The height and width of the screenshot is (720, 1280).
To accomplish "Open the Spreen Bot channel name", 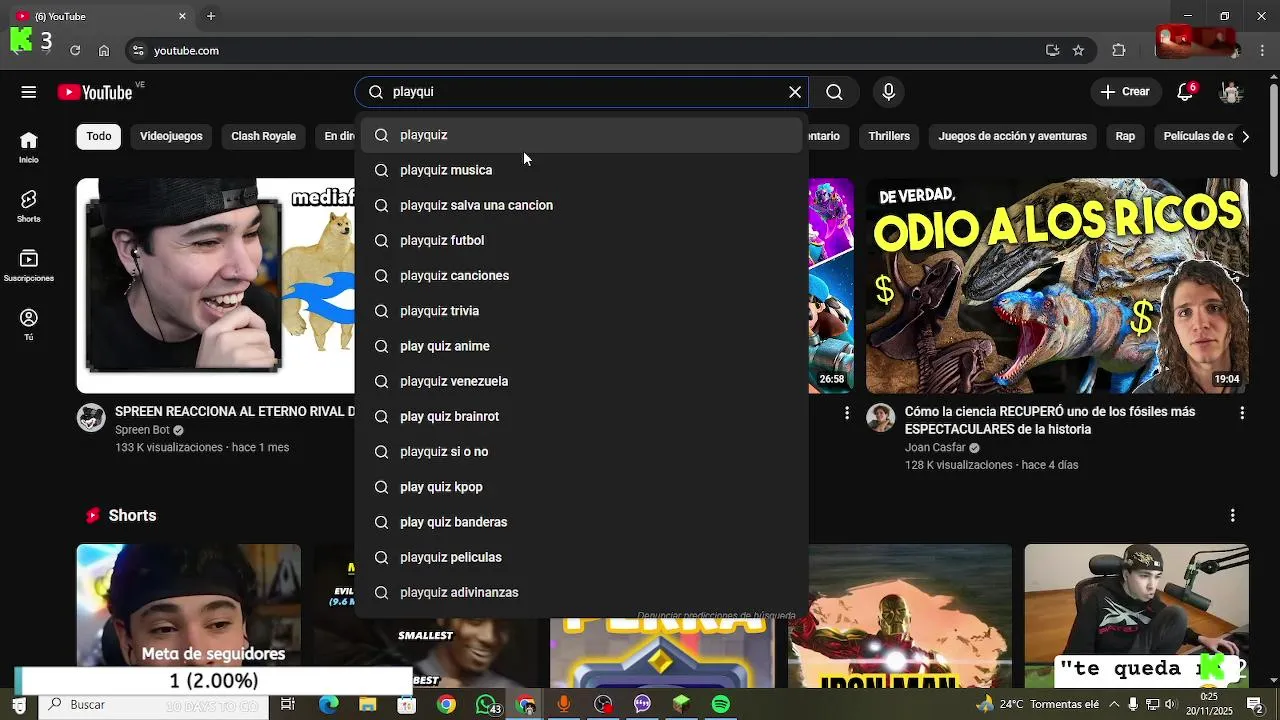I will click(142, 430).
